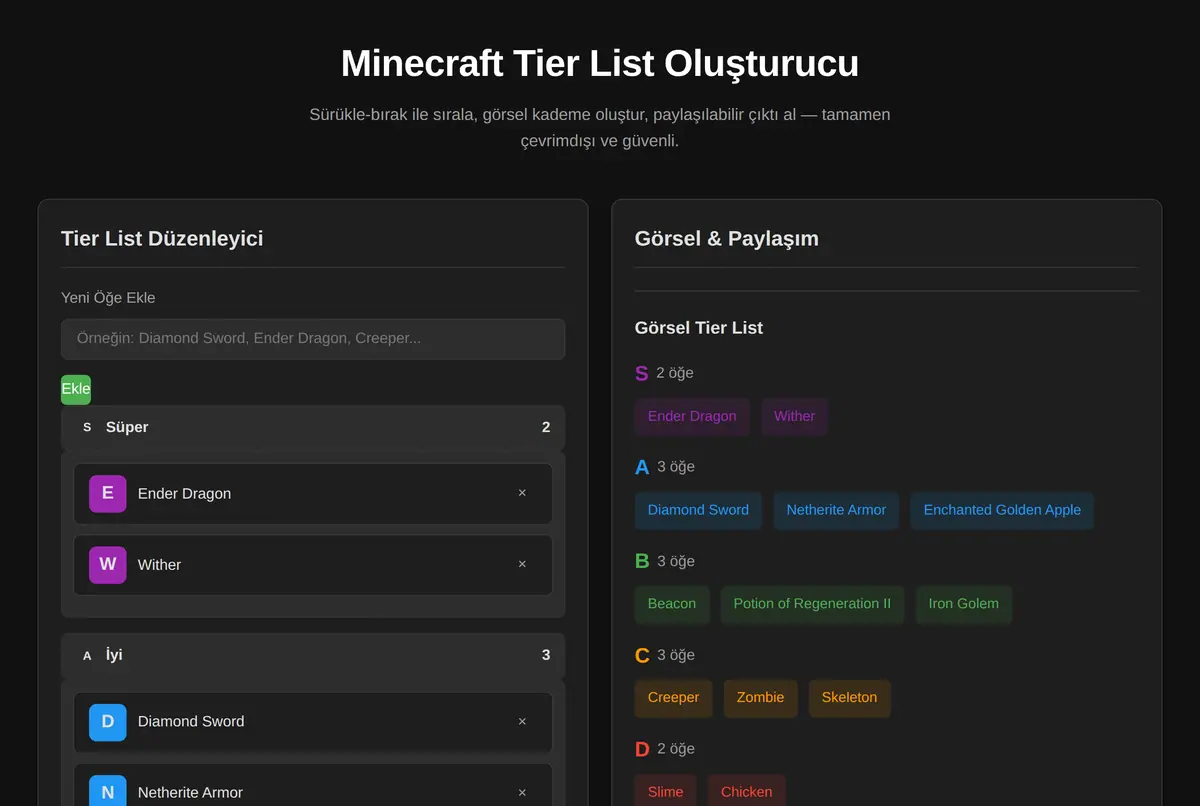This screenshot has width=1200, height=806.
Task: Click the Iron Golem chip
Action: click(964, 604)
